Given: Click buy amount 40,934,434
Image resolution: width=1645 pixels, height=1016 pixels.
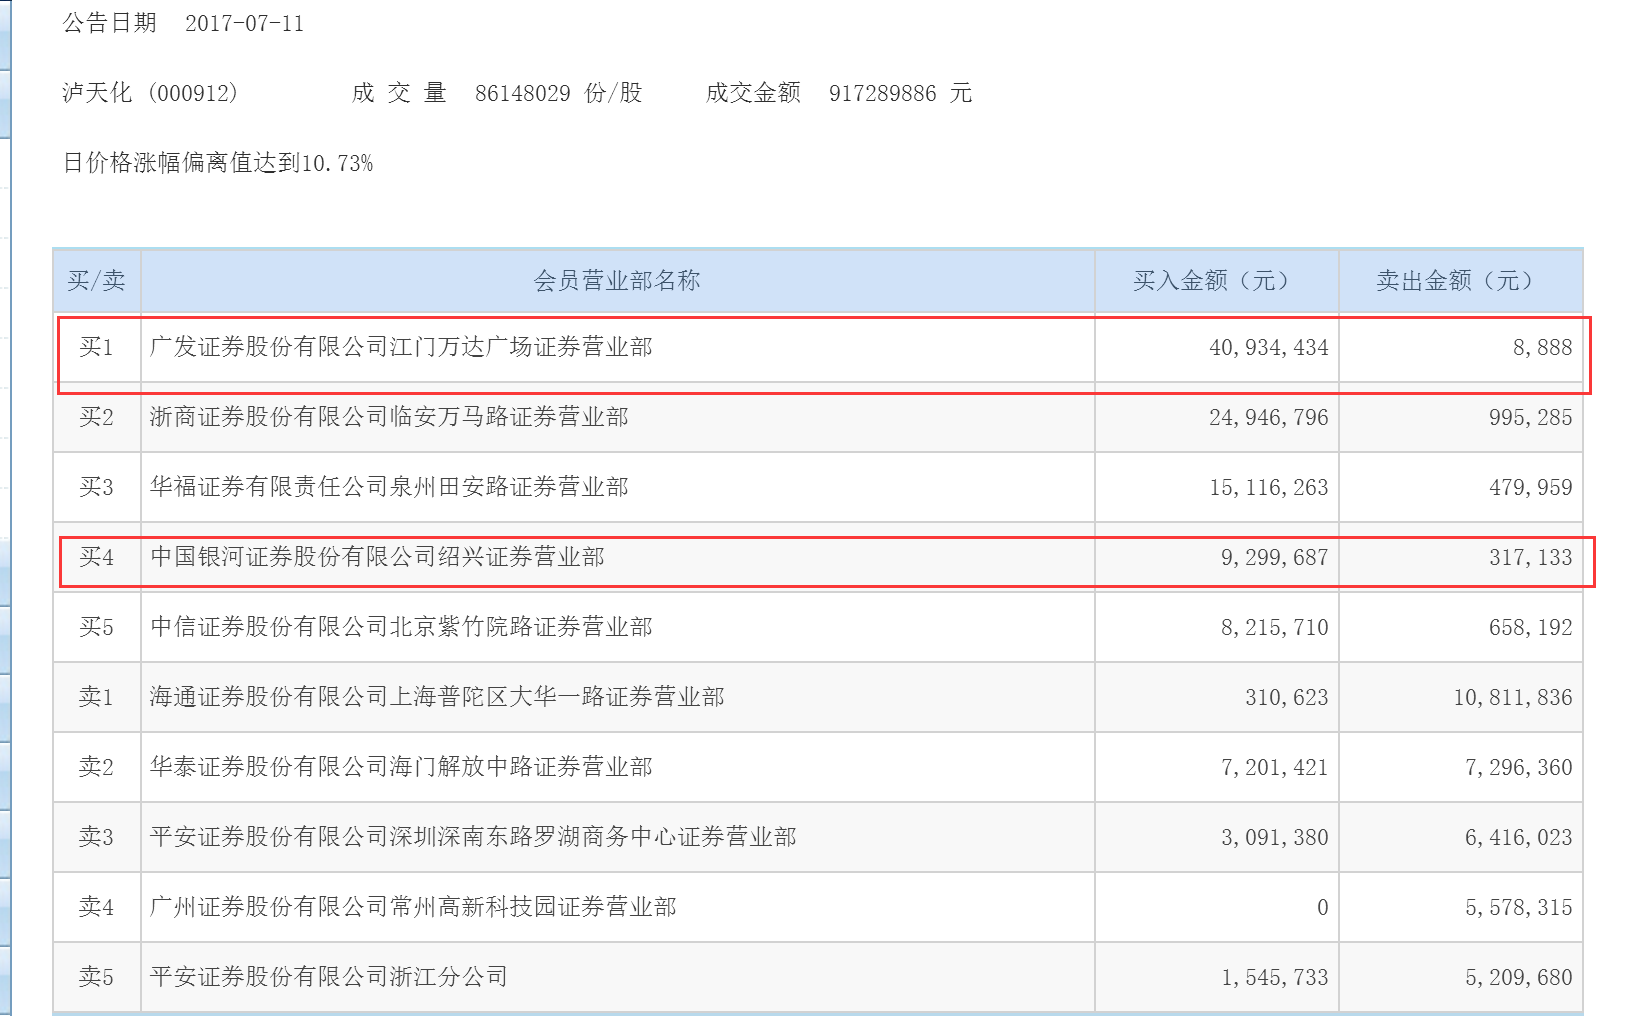Looking at the screenshot, I should point(1269,347).
